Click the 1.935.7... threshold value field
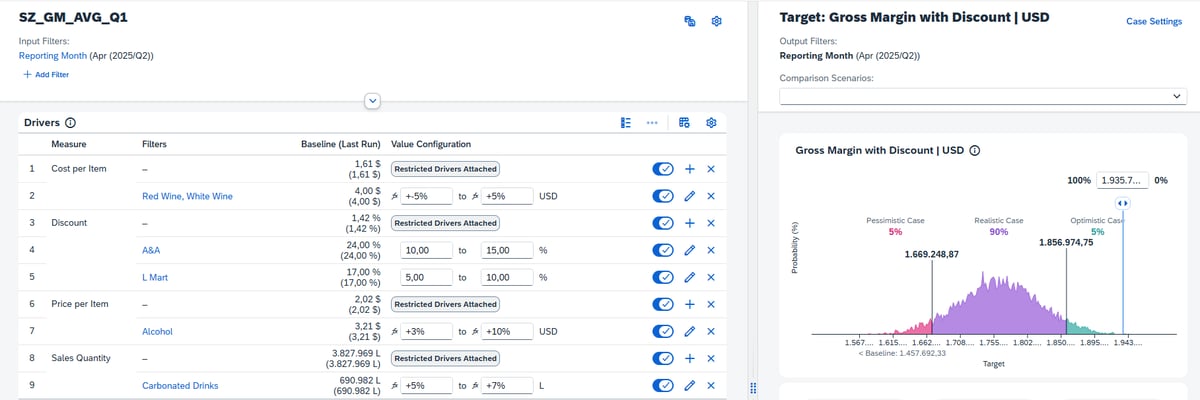The height and width of the screenshot is (400, 1200). (x=1123, y=180)
